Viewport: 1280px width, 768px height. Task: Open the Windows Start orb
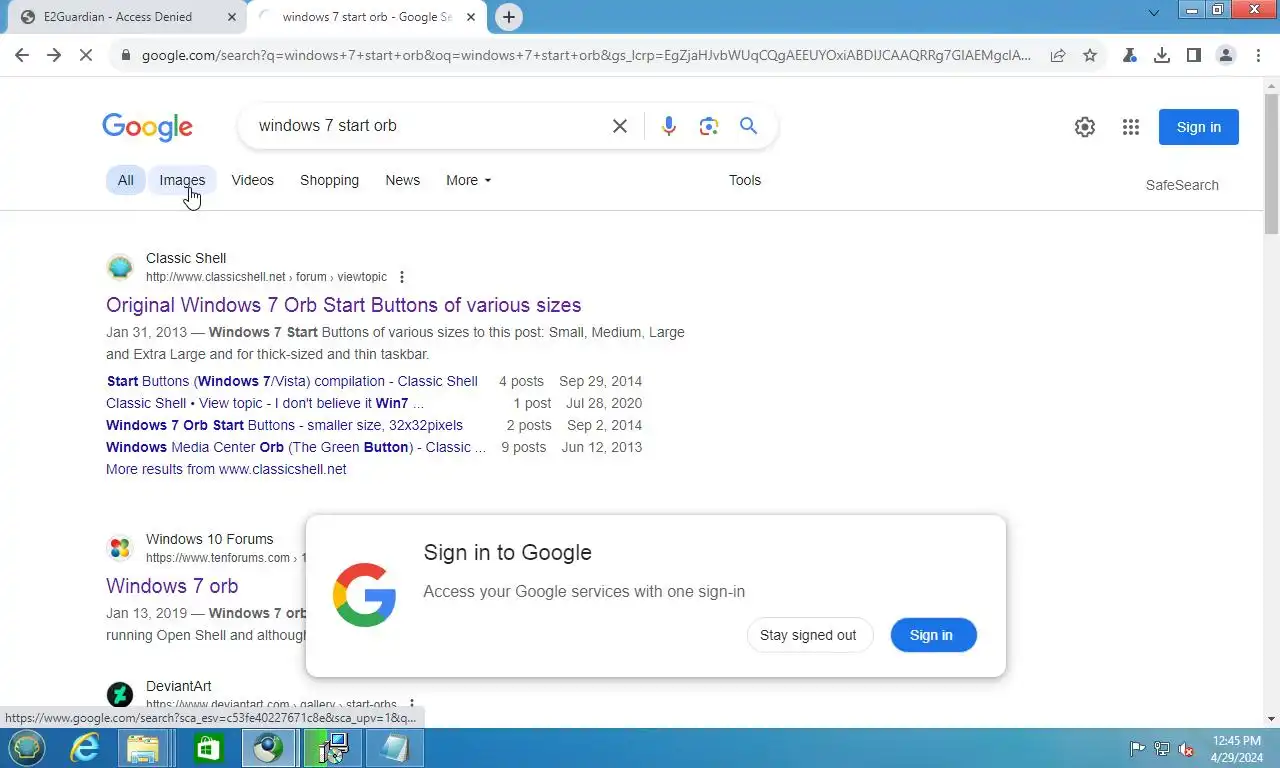tap(26, 748)
